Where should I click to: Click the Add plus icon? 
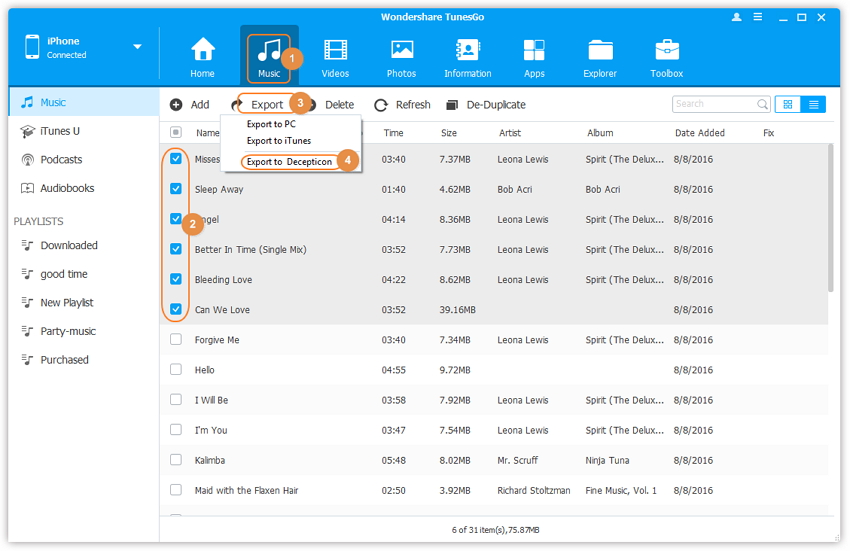[176, 105]
